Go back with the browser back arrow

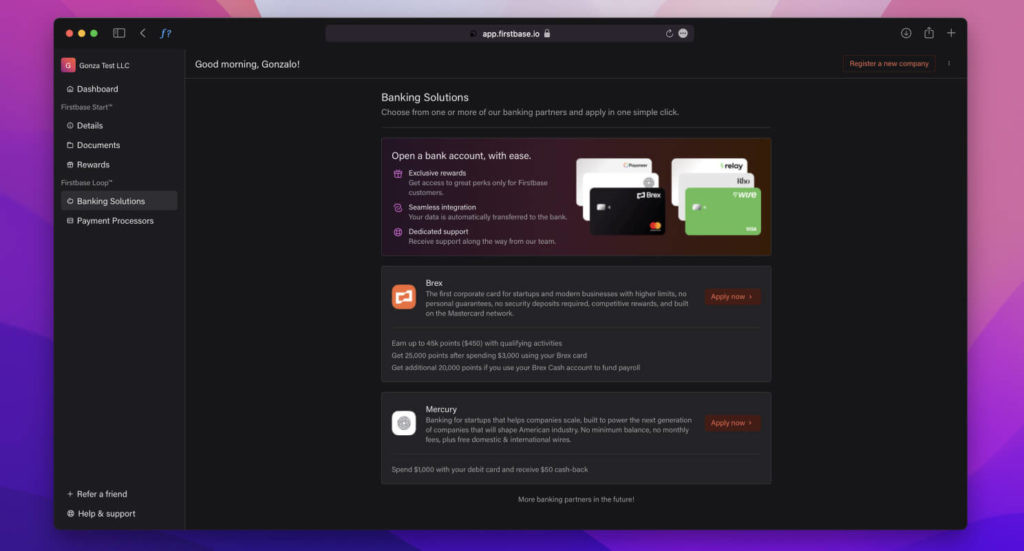click(x=142, y=33)
